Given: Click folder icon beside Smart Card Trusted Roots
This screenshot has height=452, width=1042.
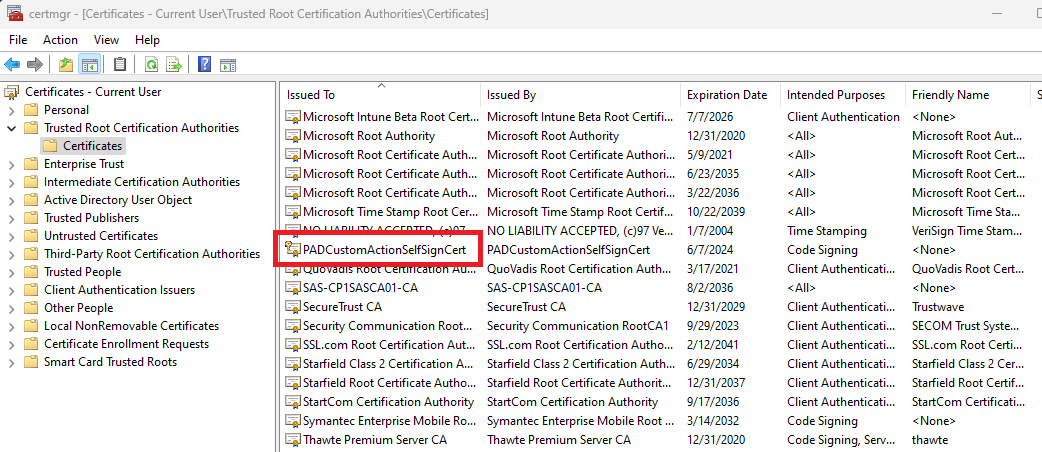Looking at the screenshot, I should click(31, 362).
